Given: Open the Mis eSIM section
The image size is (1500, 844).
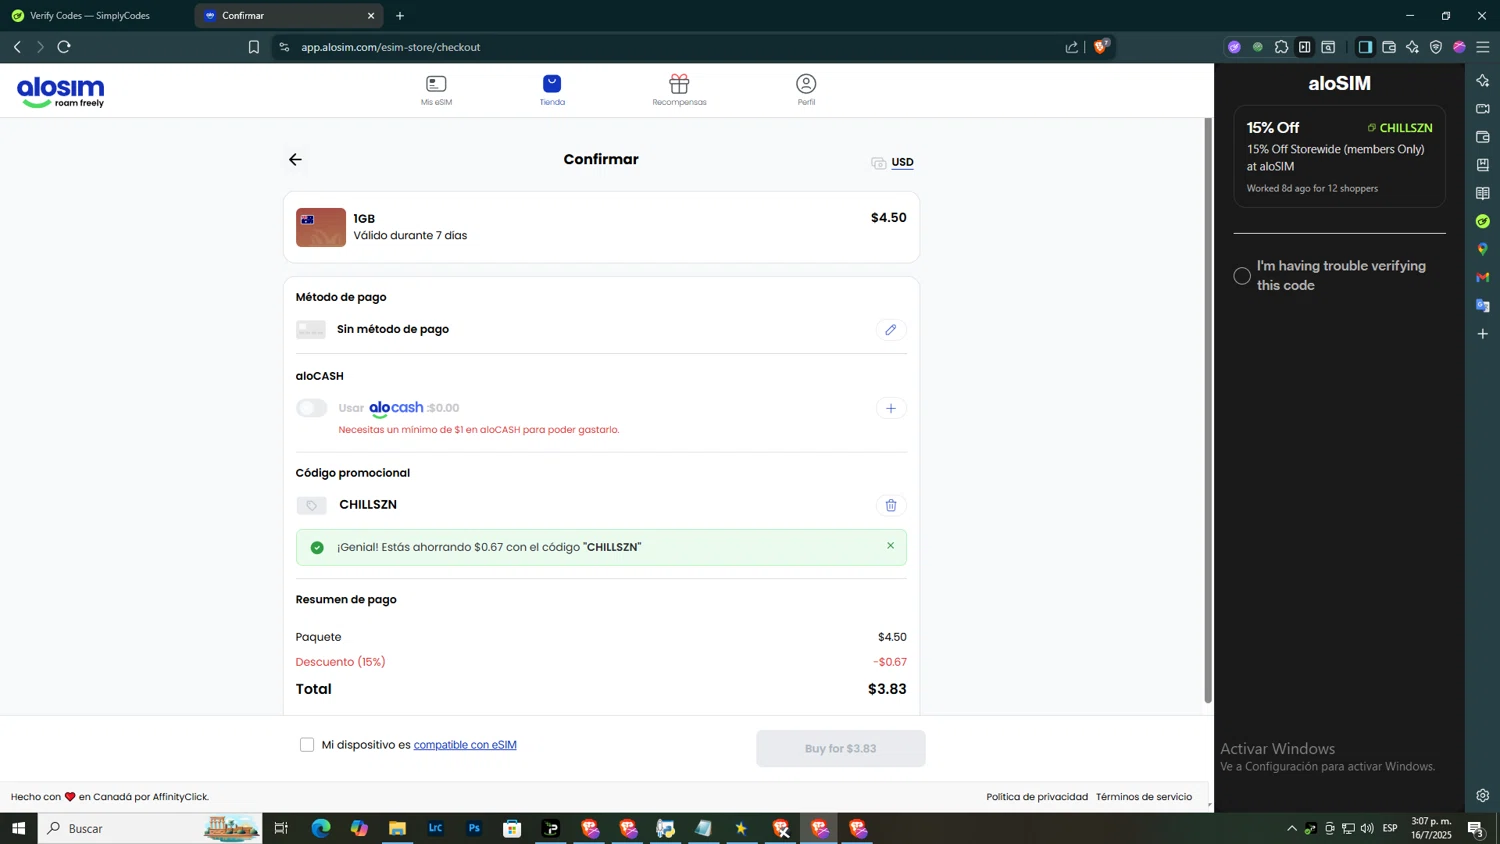Looking at the screenshot, I should 436,90.
